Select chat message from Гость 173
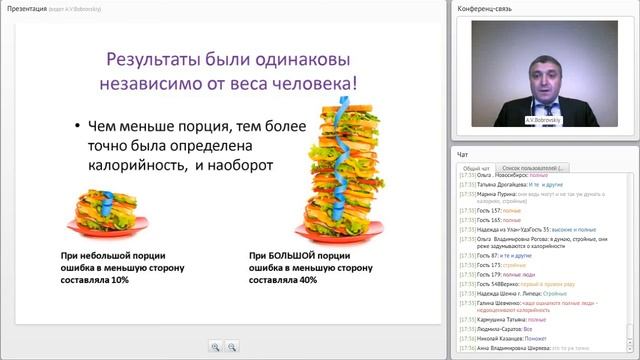This screenshot has width=640, height=360. (493, 265)
